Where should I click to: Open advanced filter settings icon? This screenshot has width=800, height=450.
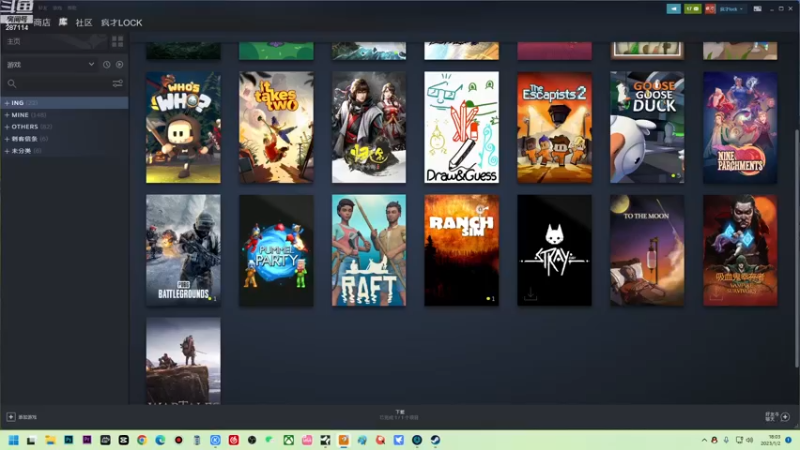click(x=117, y=83)
